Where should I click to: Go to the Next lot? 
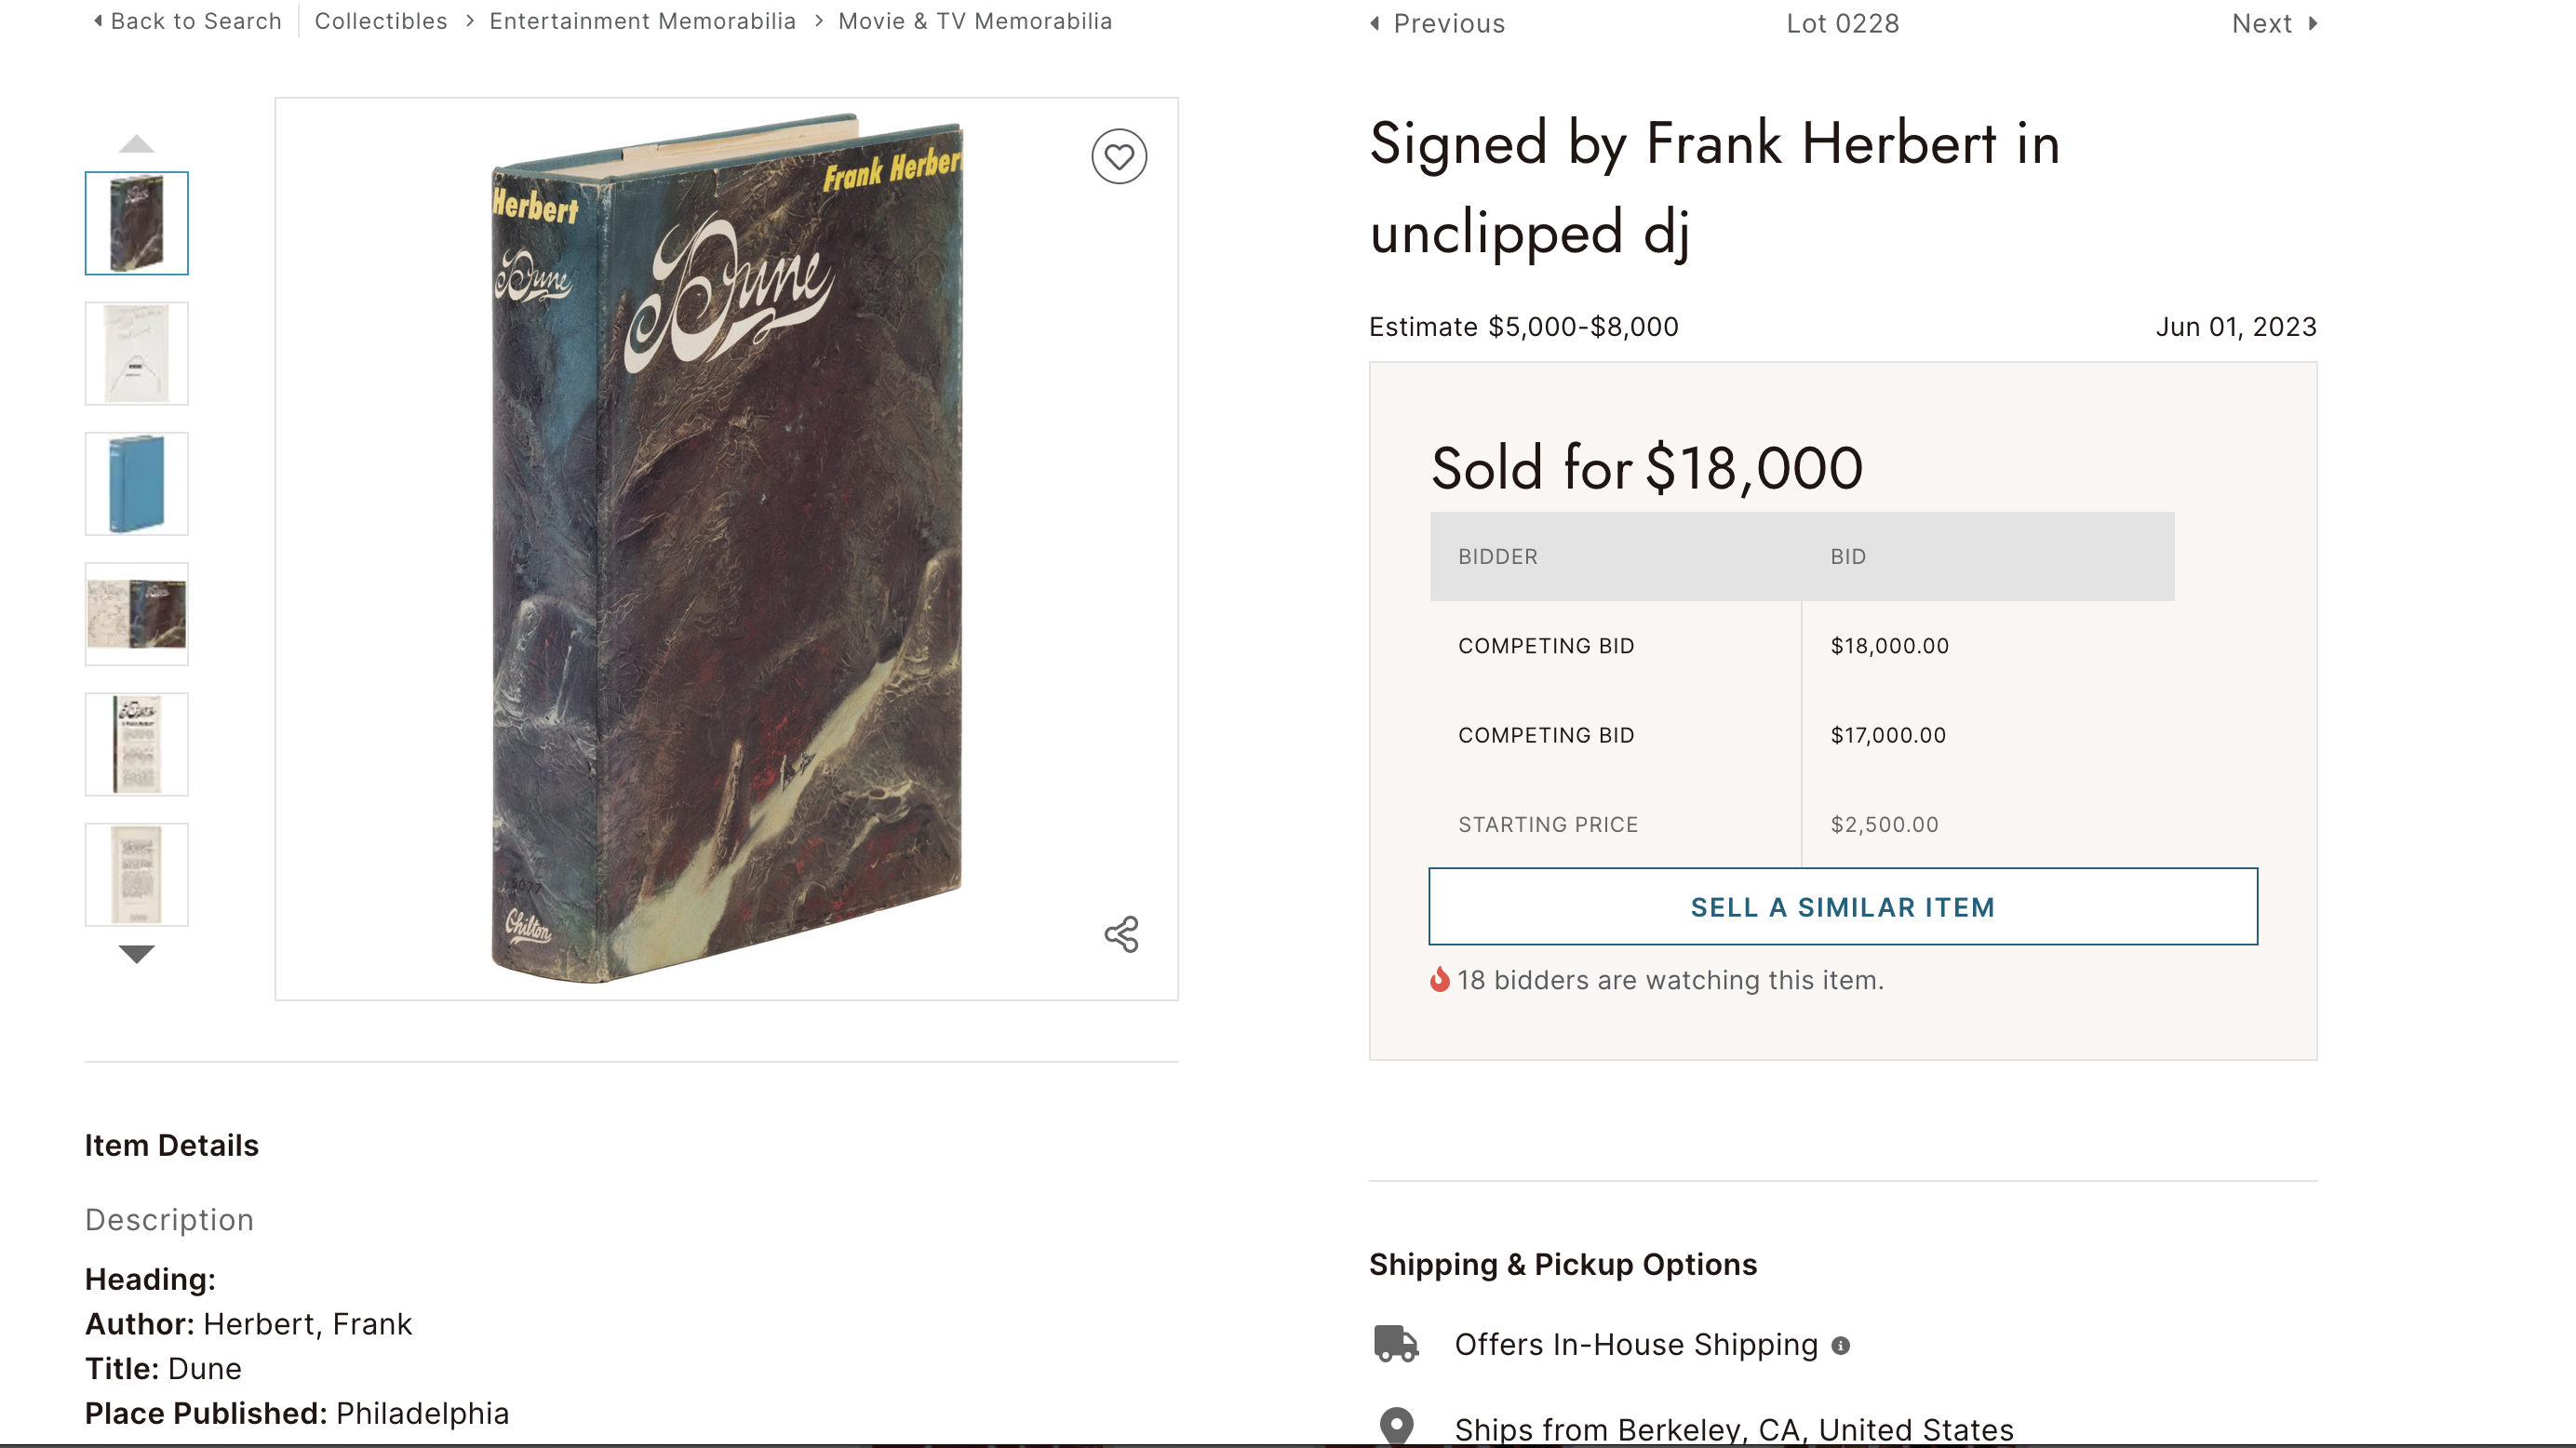click(x=2275, y=23)
